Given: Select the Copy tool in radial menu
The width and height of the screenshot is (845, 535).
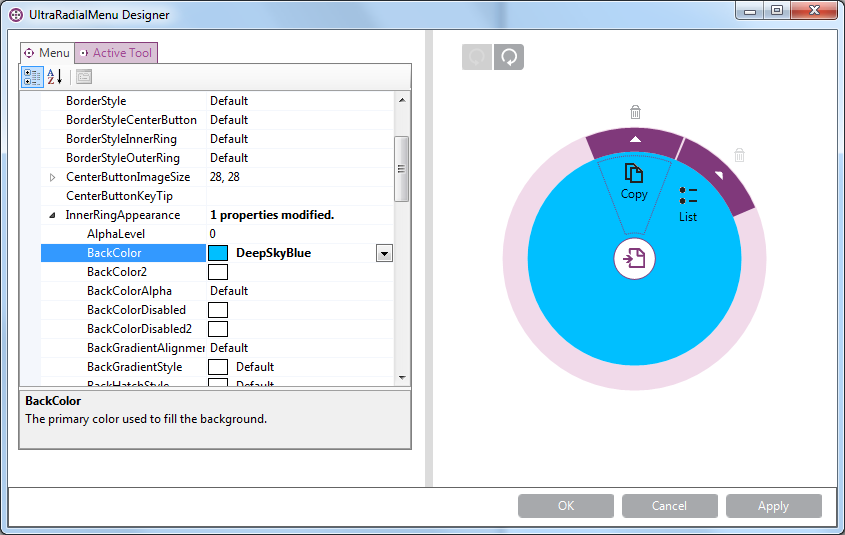Looking at the screenshot, I should tap(634, 182).
